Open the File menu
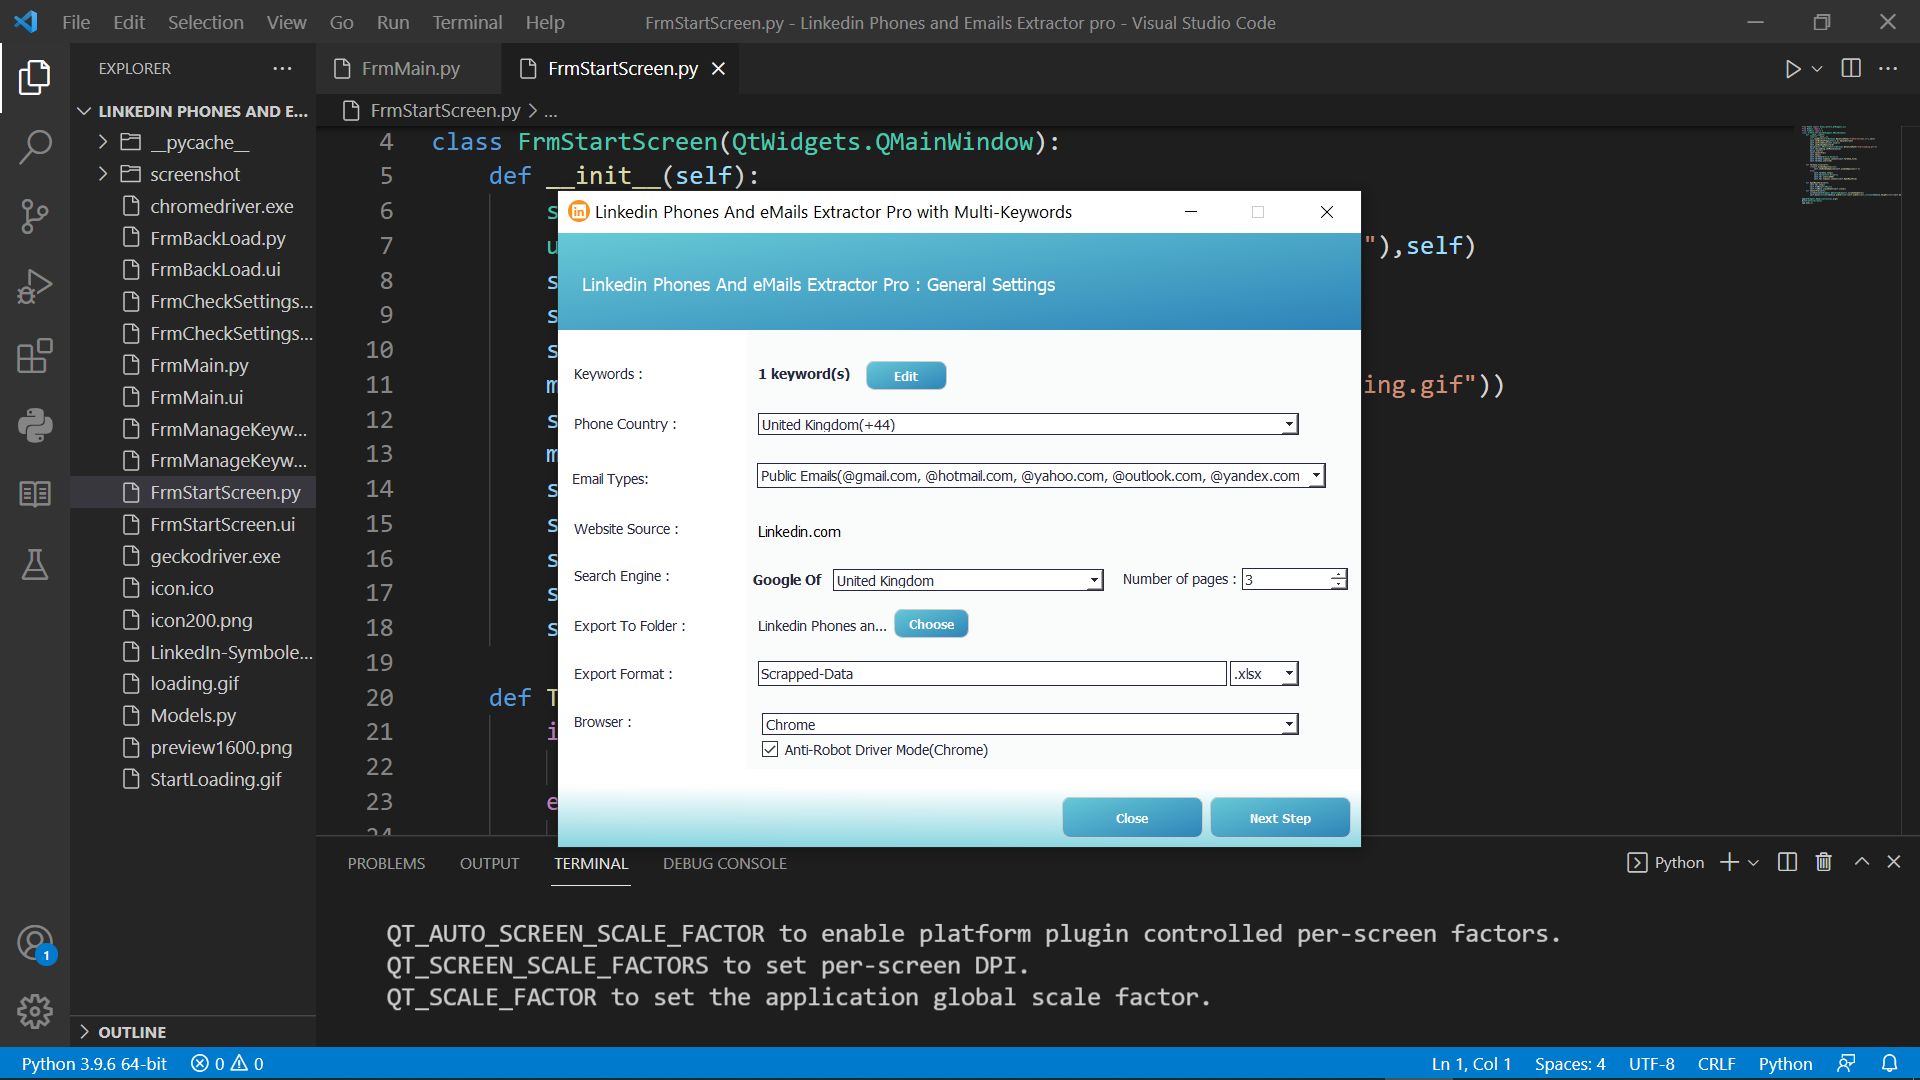Image resolution: width=1920 pixels, height=1080 pixels. pyautogui.click(x=76, y=22)
